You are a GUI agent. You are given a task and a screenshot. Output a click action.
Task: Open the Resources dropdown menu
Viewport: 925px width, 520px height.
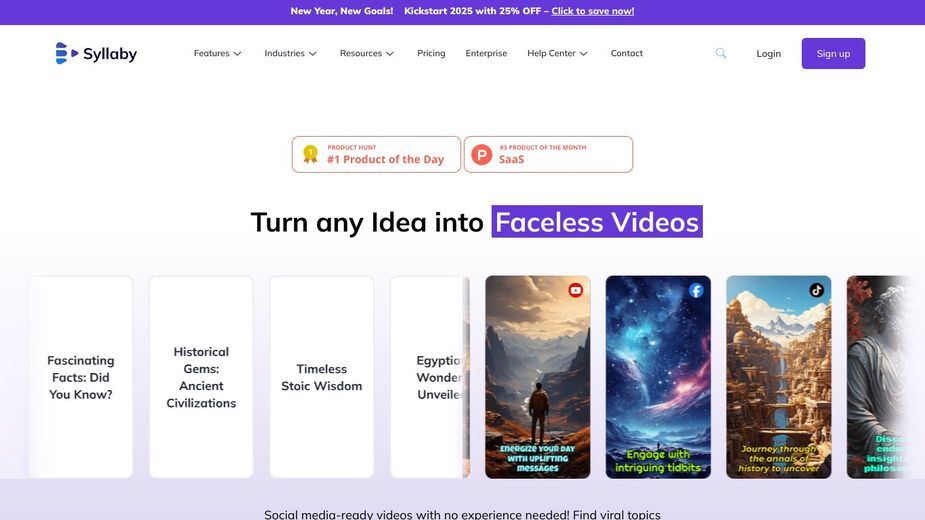click(x=366, y=53)
